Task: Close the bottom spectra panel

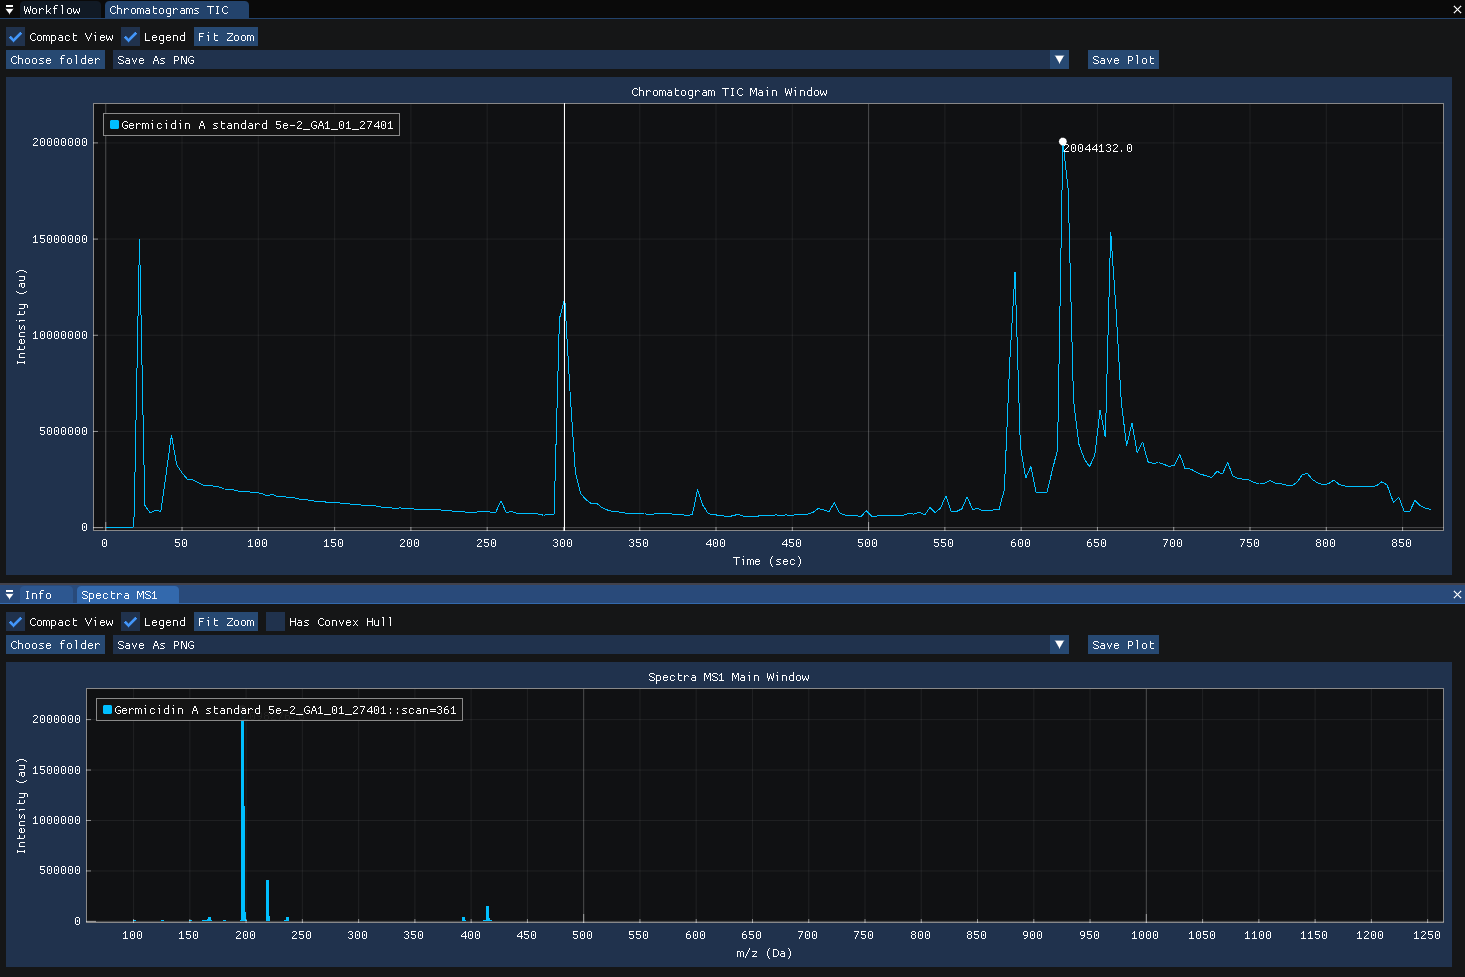Action: 1457,595
